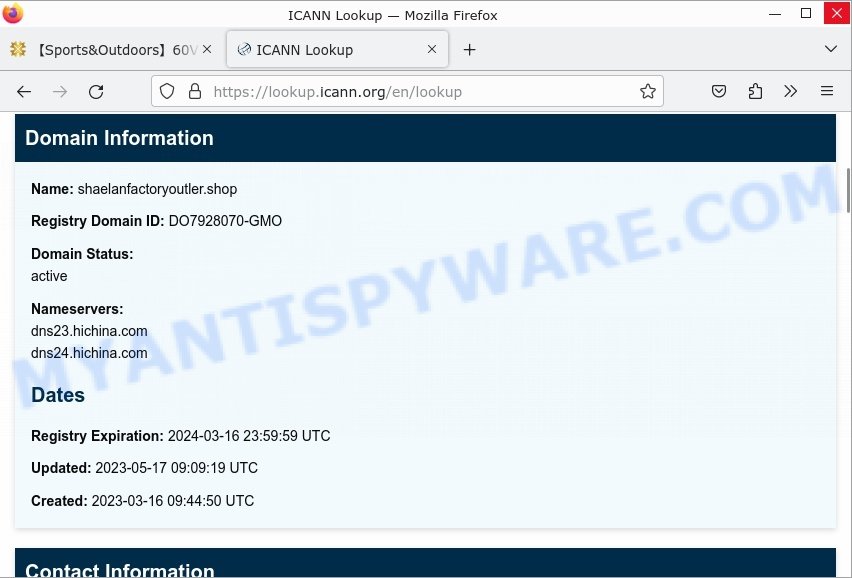The height and width of the screenshot is (578, 852).
Task: Click registry ID DO7928070-GMO
Action: pos(225,221)
